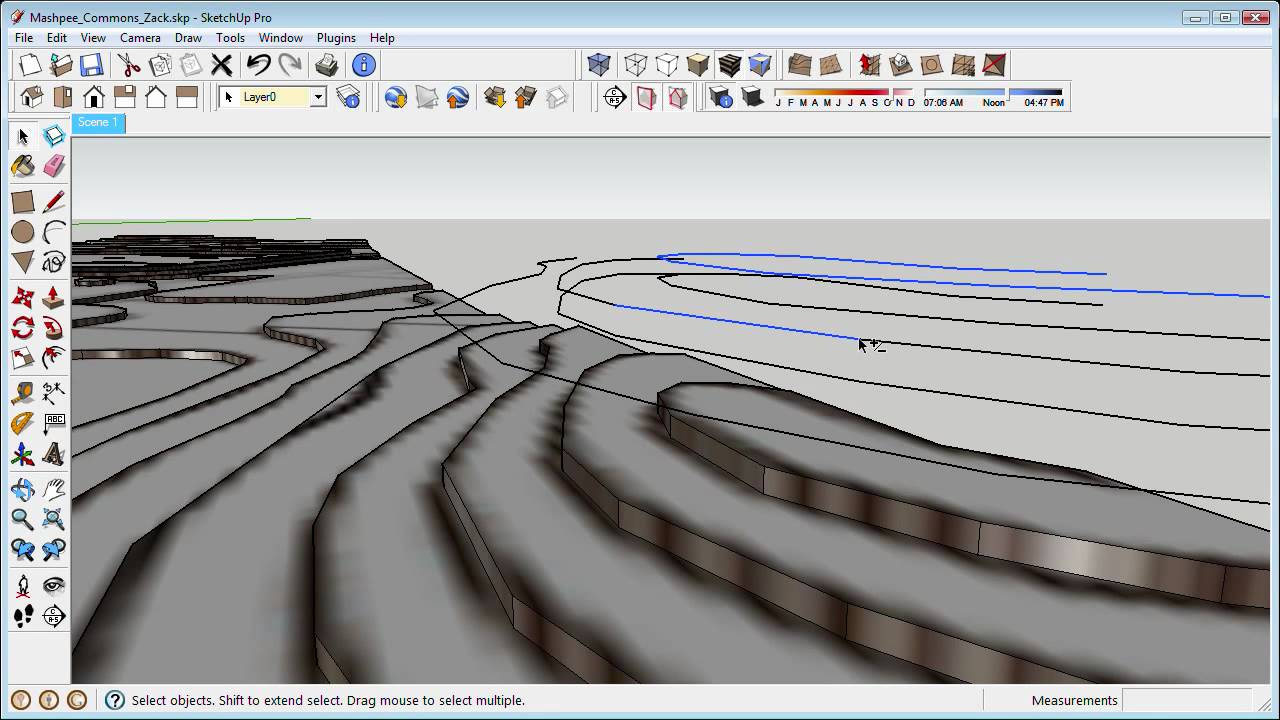Select the Position Camera tool
This screenshot has height=720, width=1280.
click(23, 585)
